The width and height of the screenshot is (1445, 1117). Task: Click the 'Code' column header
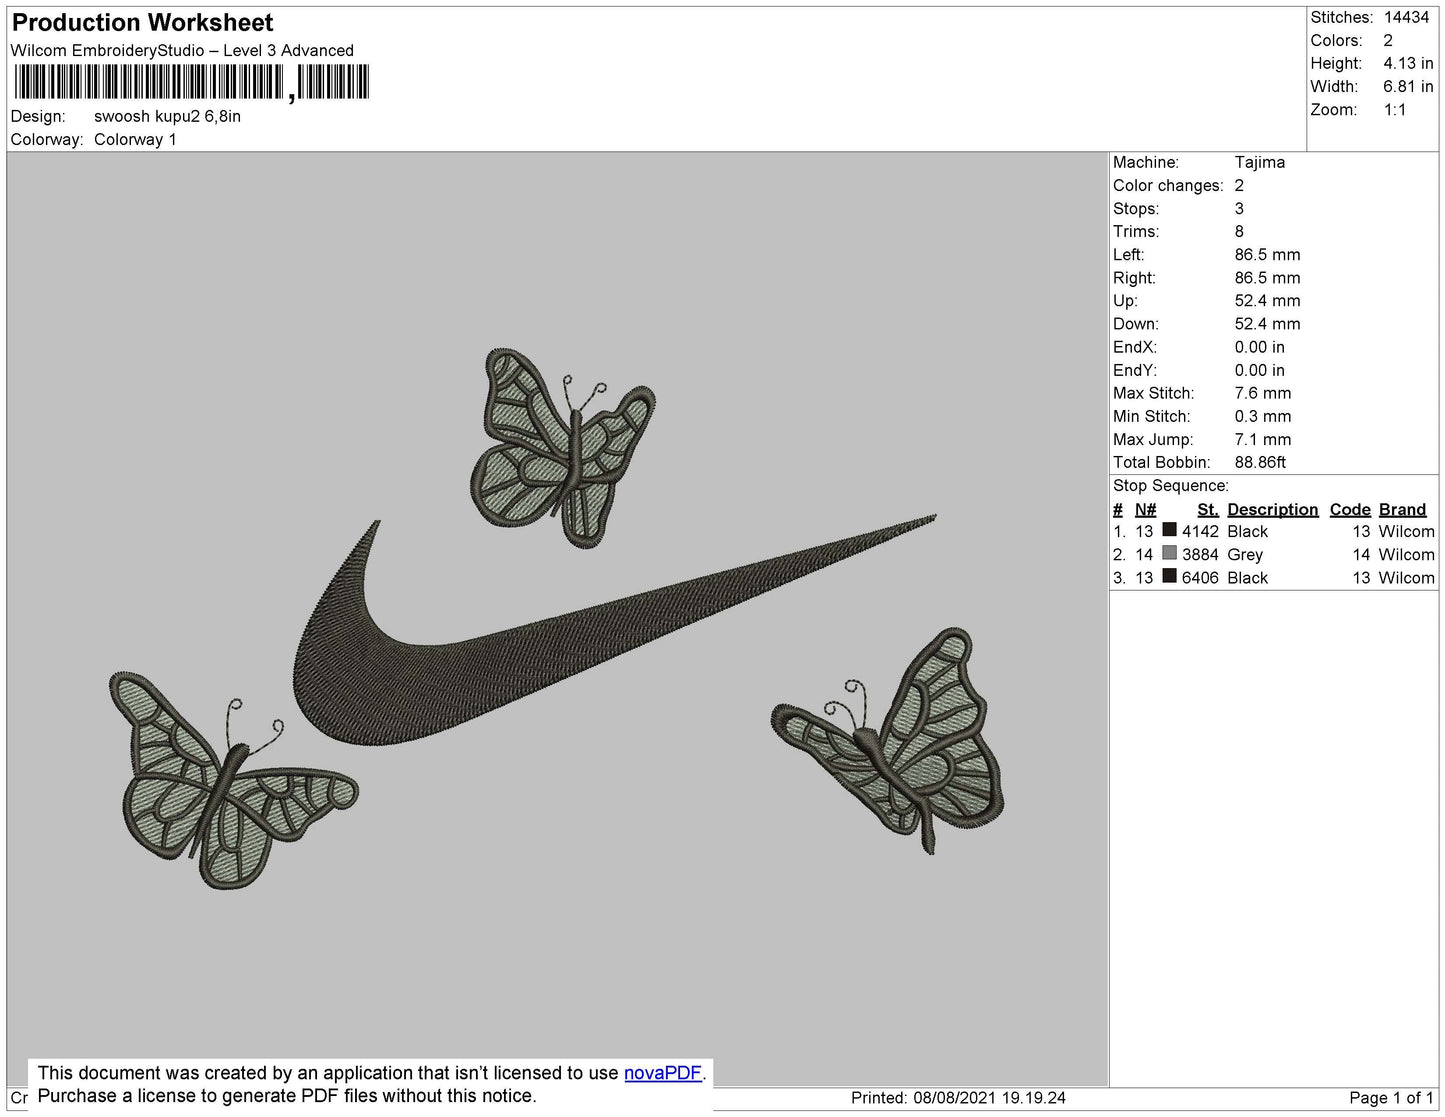click(x=1350, y=509)
